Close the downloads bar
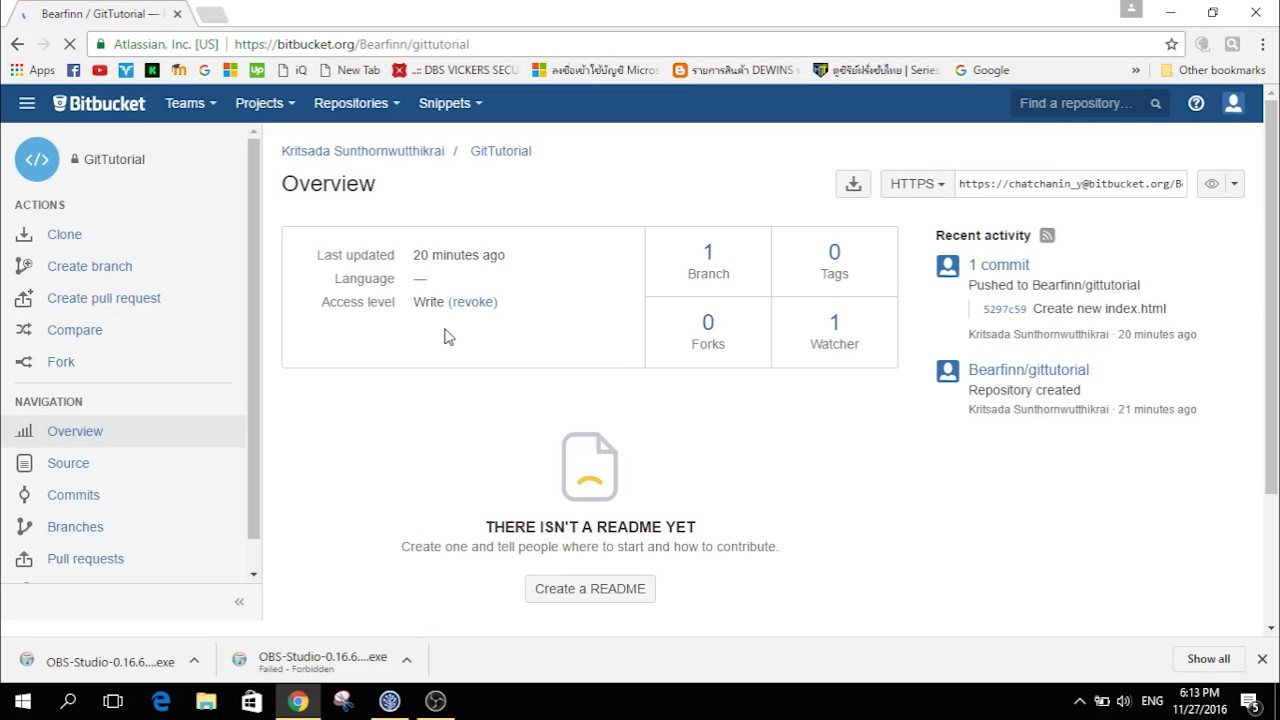 point(1262,659)
